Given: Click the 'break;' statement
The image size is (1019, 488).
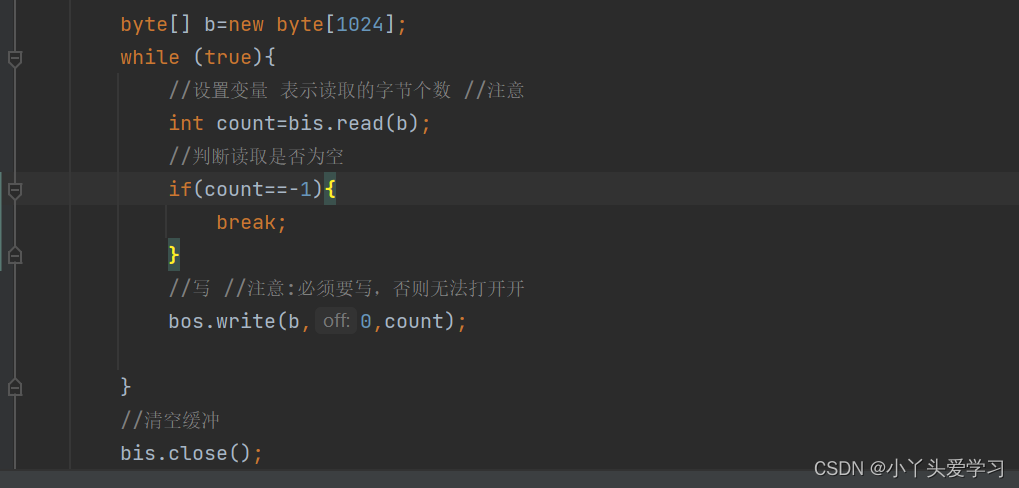Looking at the screenshot, I should click(252, 223).
